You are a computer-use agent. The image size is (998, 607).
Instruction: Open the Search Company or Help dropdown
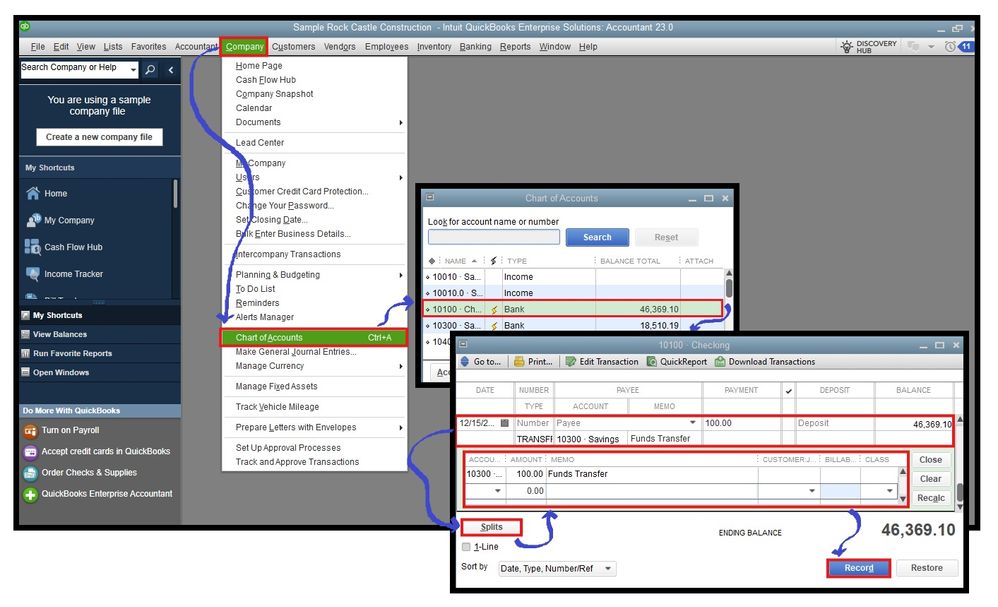point(133,69)
